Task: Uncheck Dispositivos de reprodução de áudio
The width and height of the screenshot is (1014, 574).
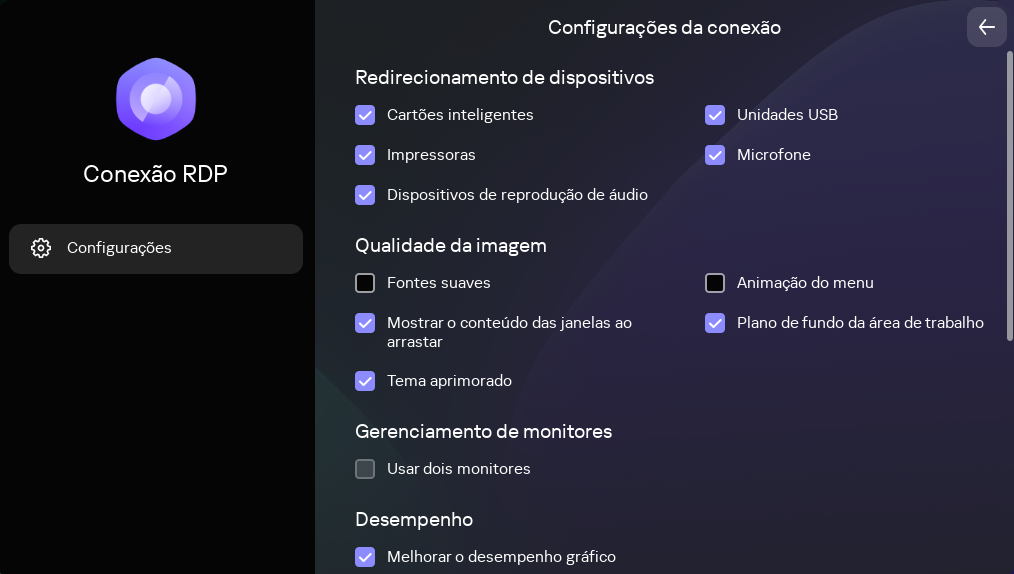Action: point(365,195)
